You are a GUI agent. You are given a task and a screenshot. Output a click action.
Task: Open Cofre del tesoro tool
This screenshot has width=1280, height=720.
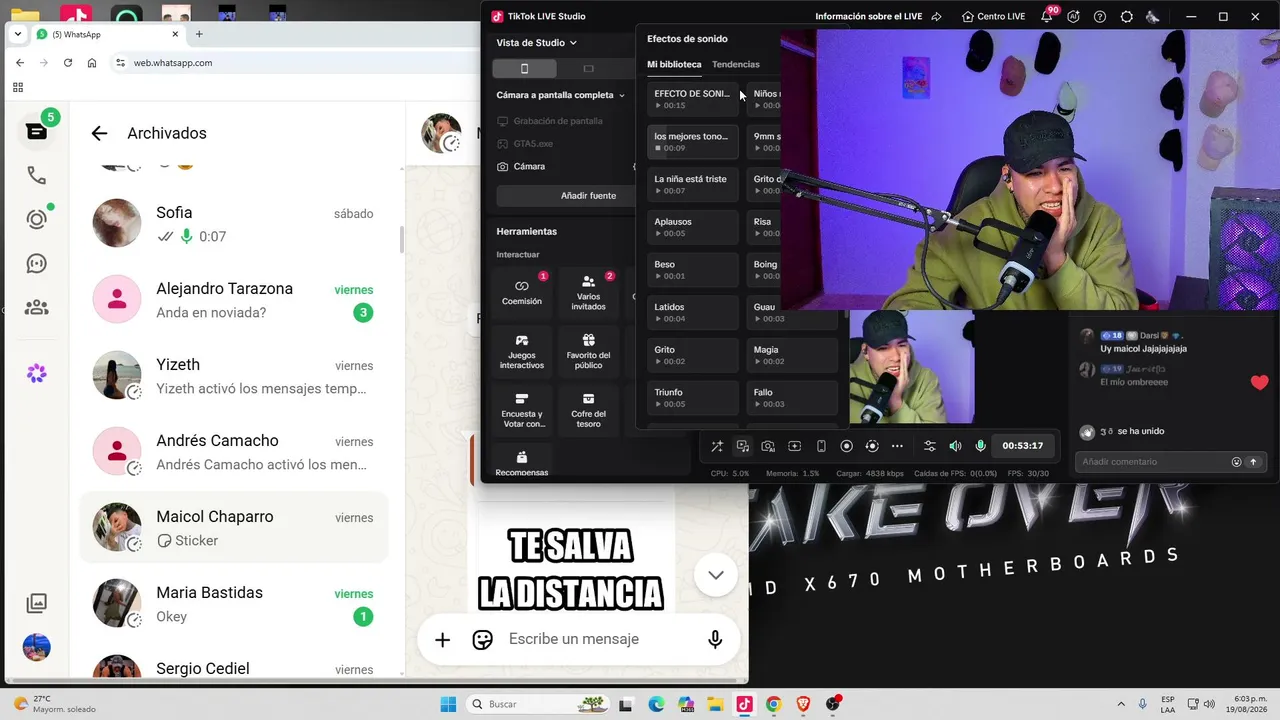click(588, 409)
